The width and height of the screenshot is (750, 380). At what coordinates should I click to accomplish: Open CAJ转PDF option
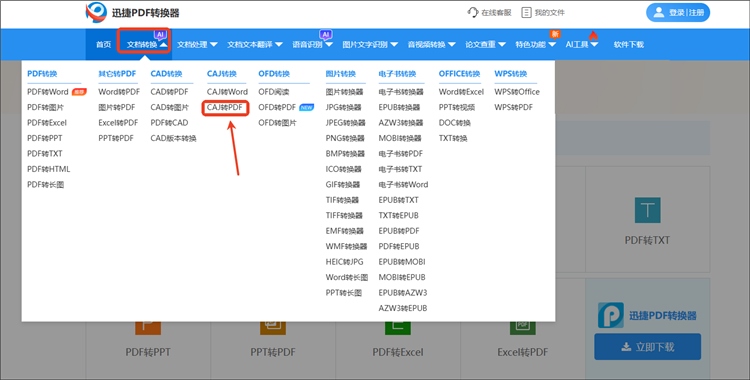225,108
